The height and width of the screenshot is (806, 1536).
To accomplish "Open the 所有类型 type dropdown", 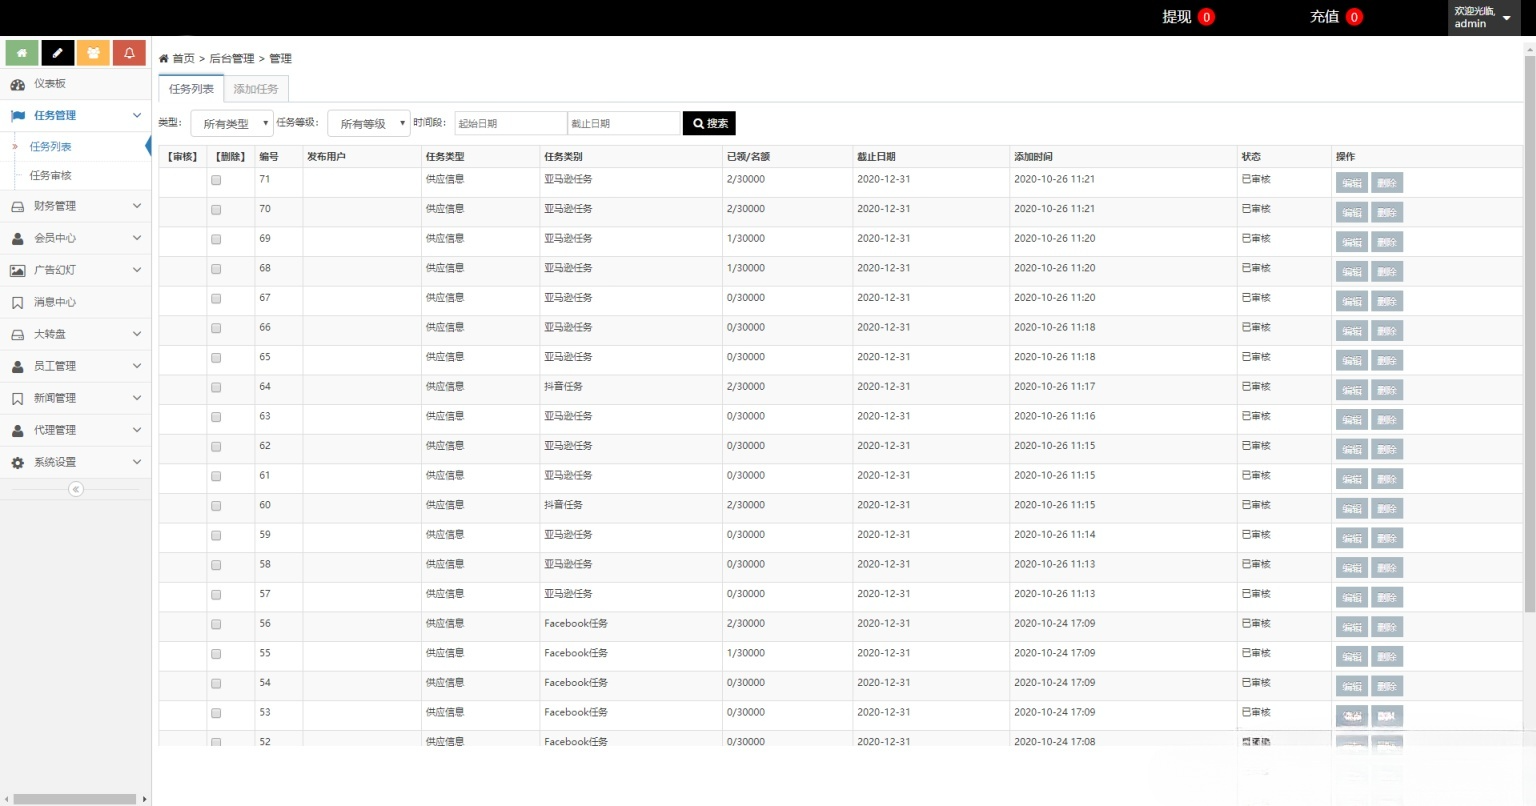I will 232,123.
